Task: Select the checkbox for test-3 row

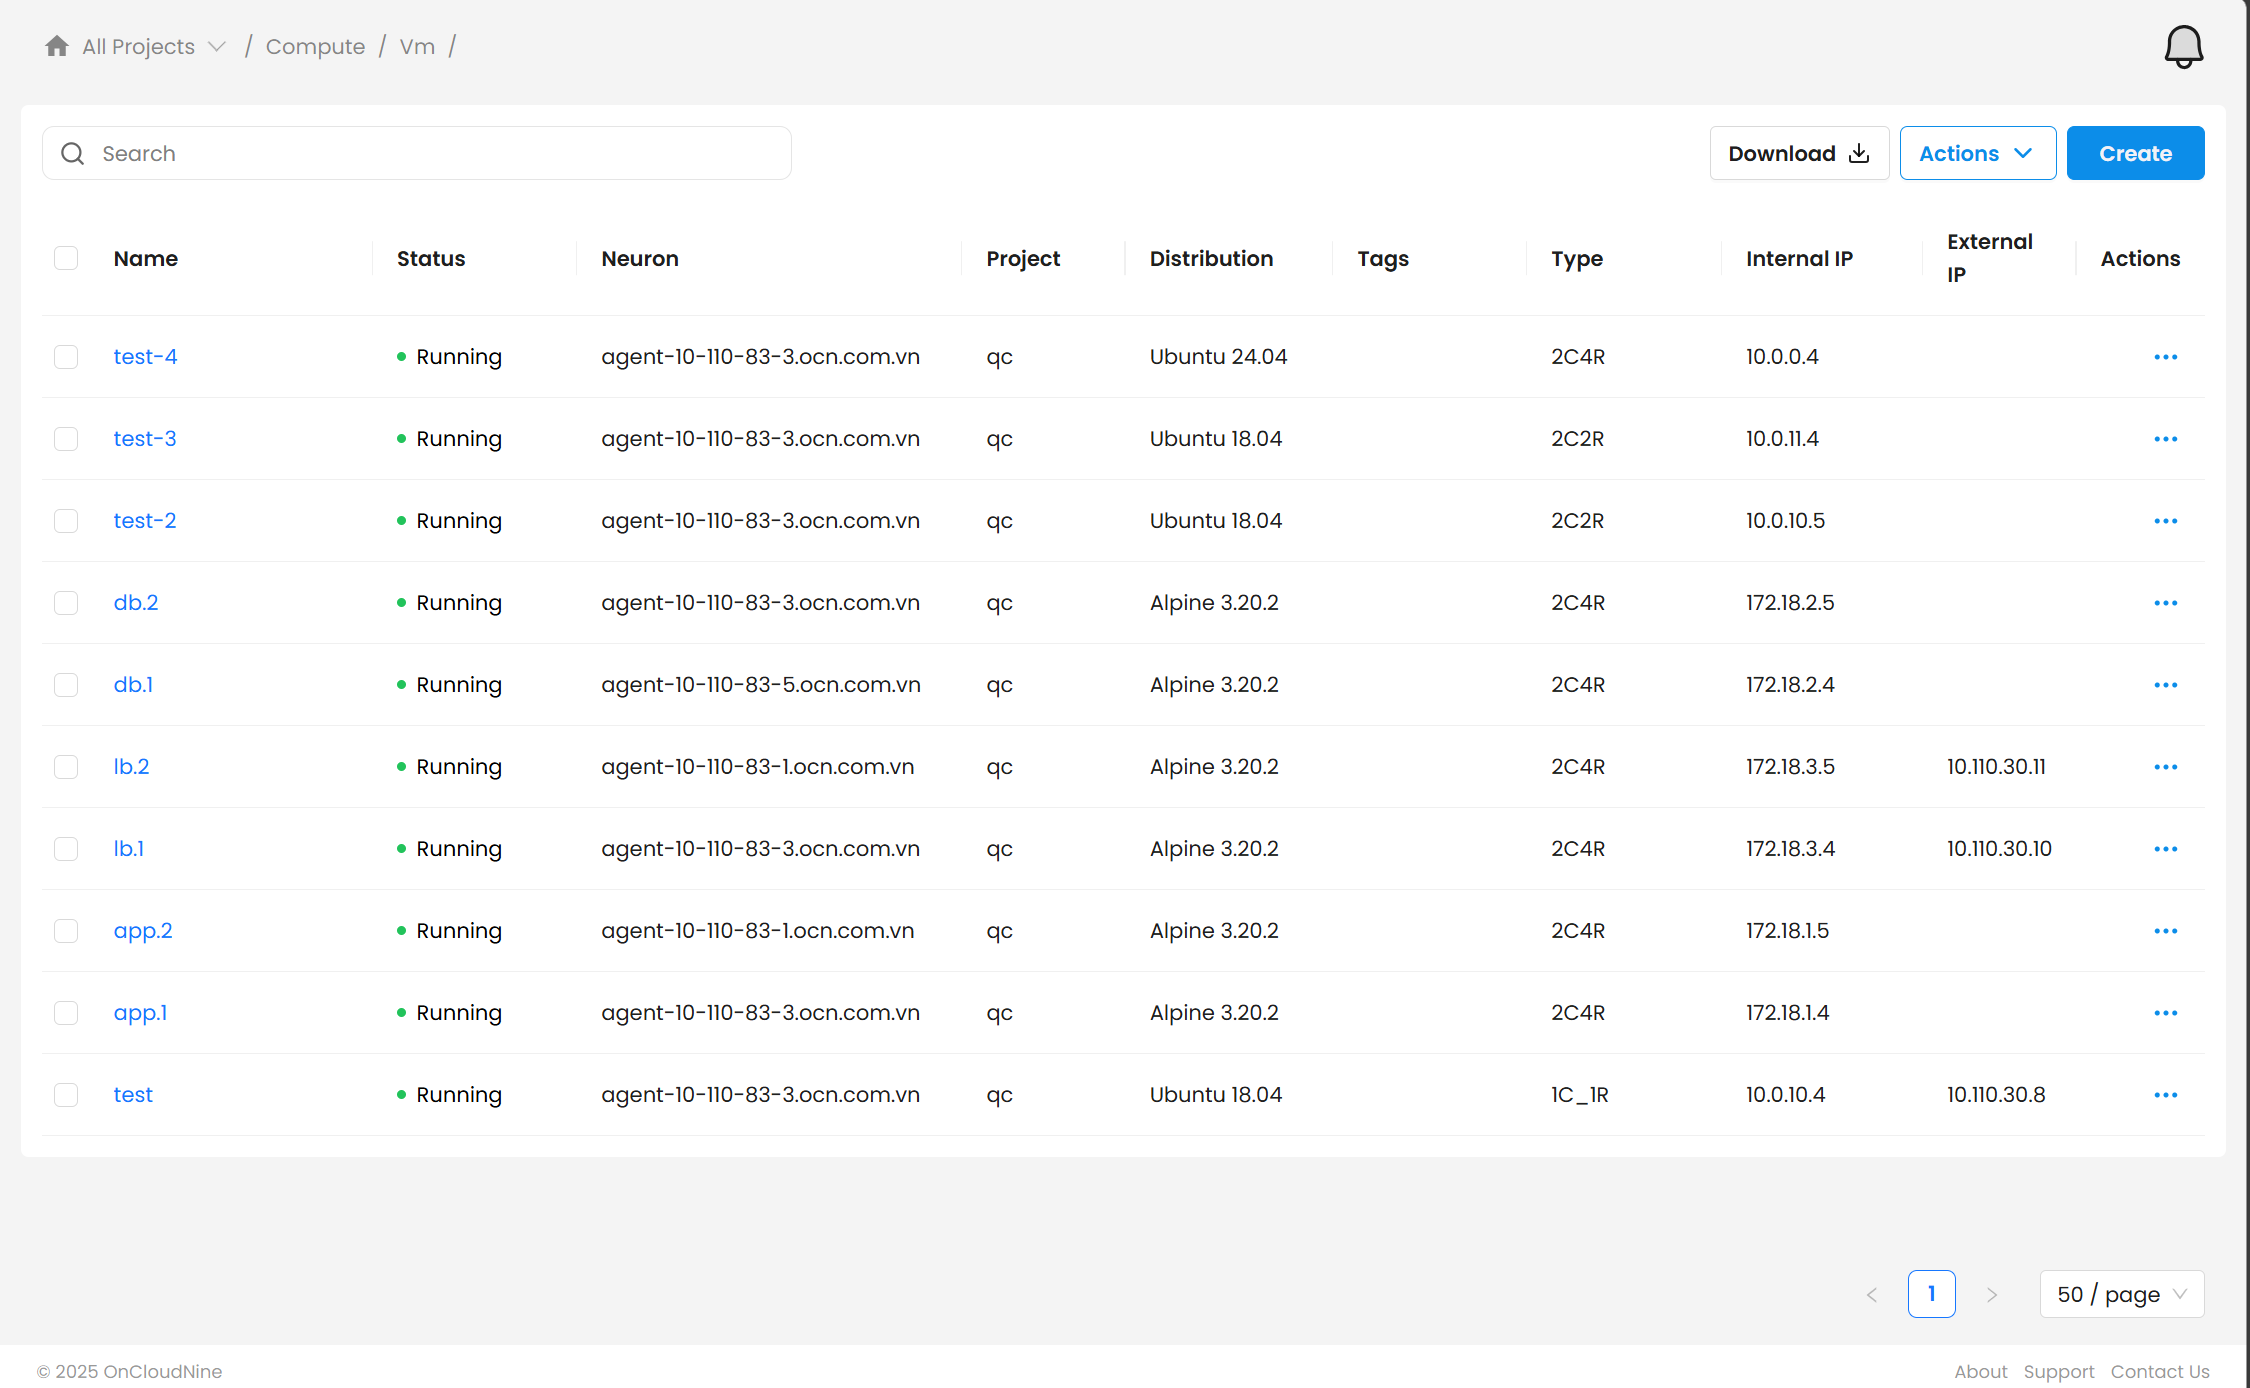Action: pyautogui.click(x=66, y=439)
